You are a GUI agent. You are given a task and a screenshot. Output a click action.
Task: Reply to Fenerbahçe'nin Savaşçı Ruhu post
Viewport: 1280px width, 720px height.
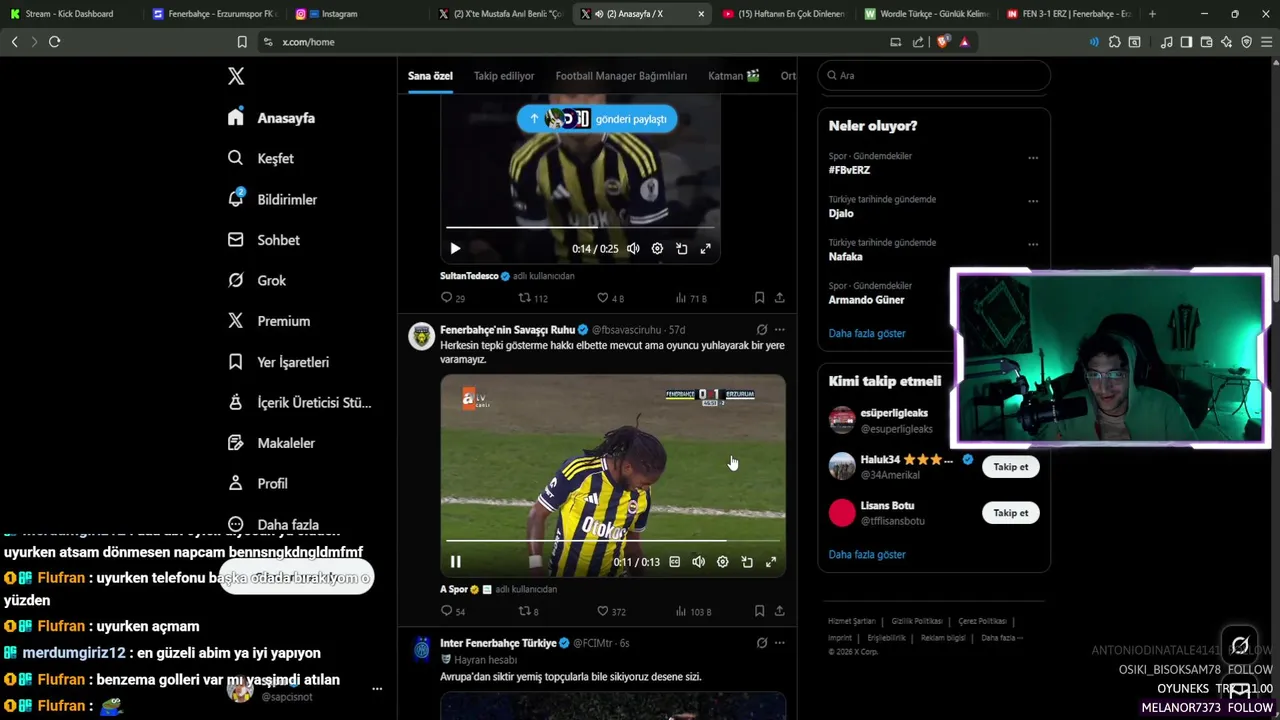click(x=453, y=611)
